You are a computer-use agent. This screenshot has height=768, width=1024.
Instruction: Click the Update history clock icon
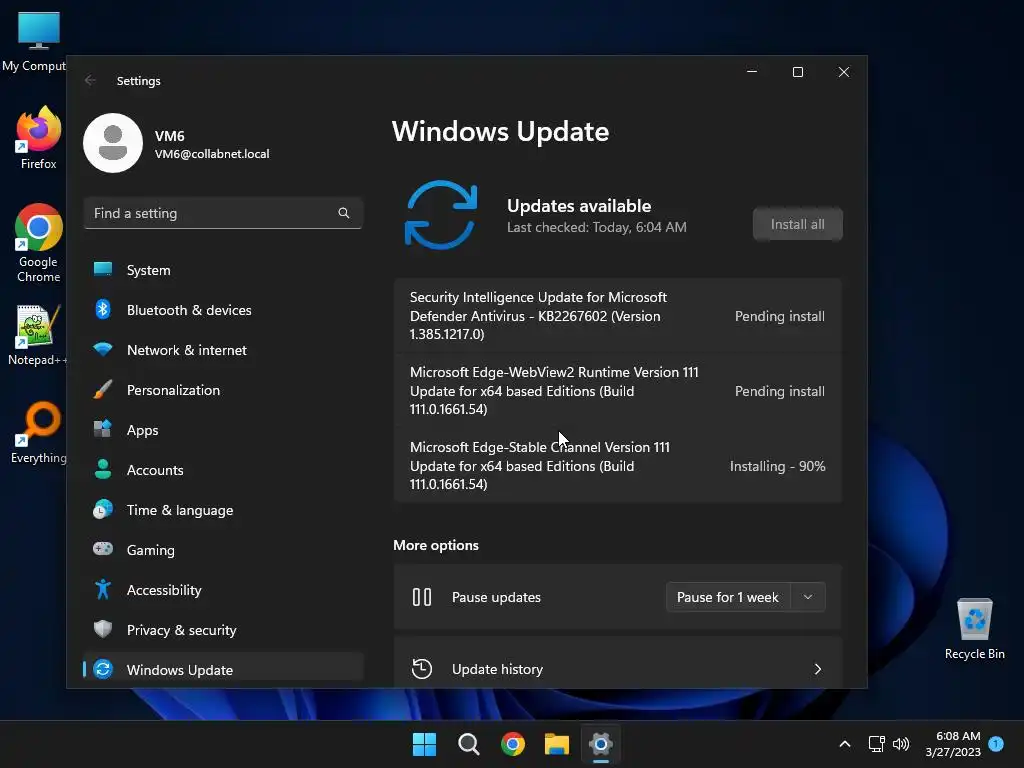pos(422,669)
